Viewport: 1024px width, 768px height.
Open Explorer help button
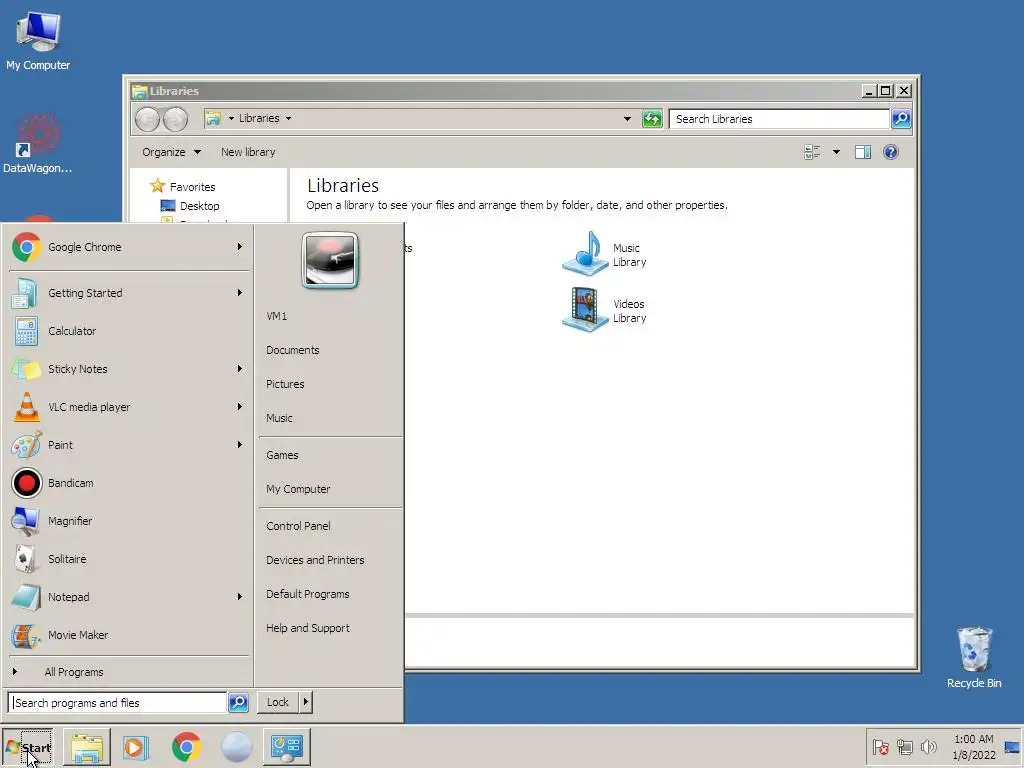point(891,152)
